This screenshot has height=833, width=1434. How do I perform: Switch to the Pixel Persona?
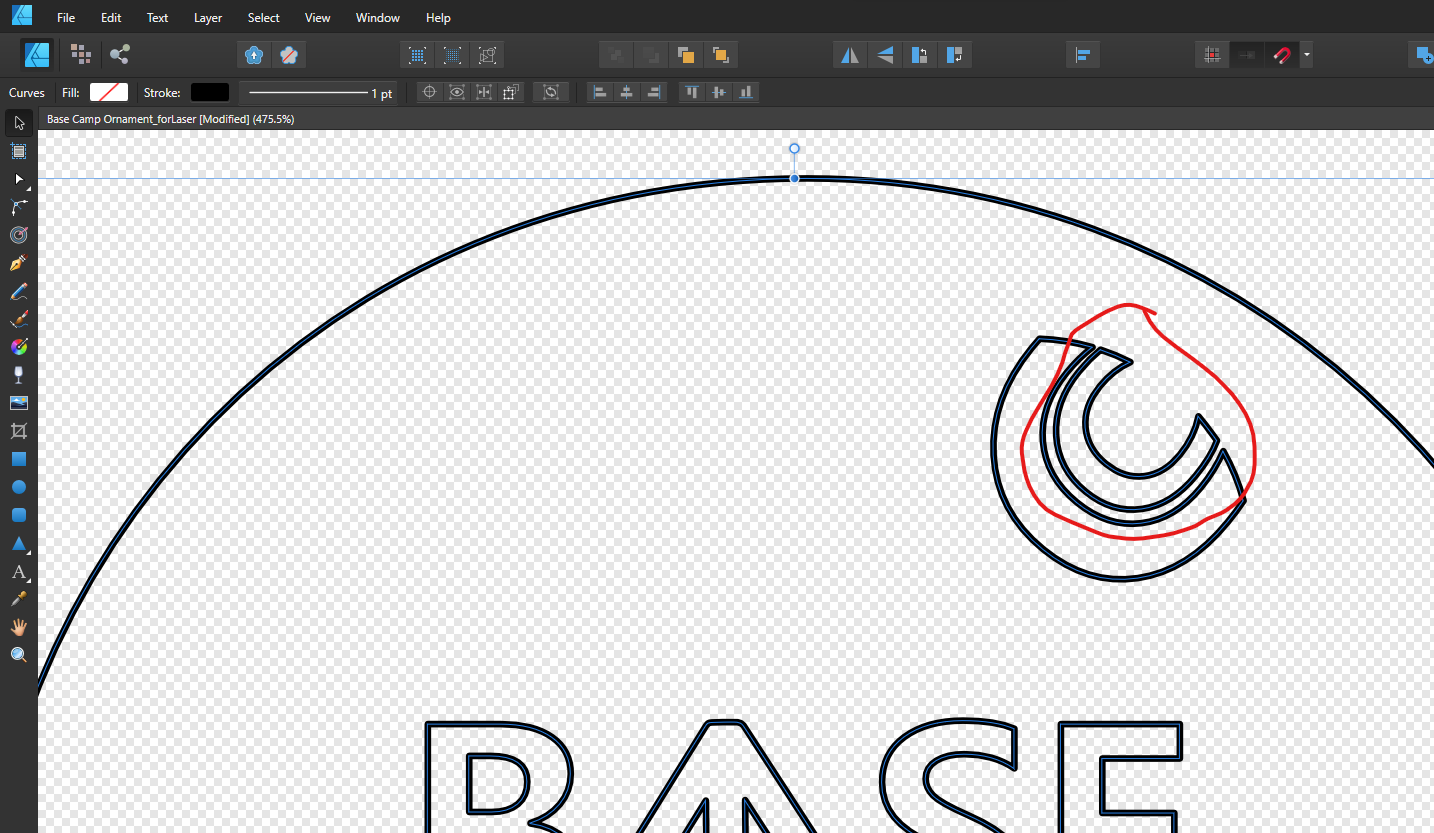pyautogui.click(x=81, y=54)
